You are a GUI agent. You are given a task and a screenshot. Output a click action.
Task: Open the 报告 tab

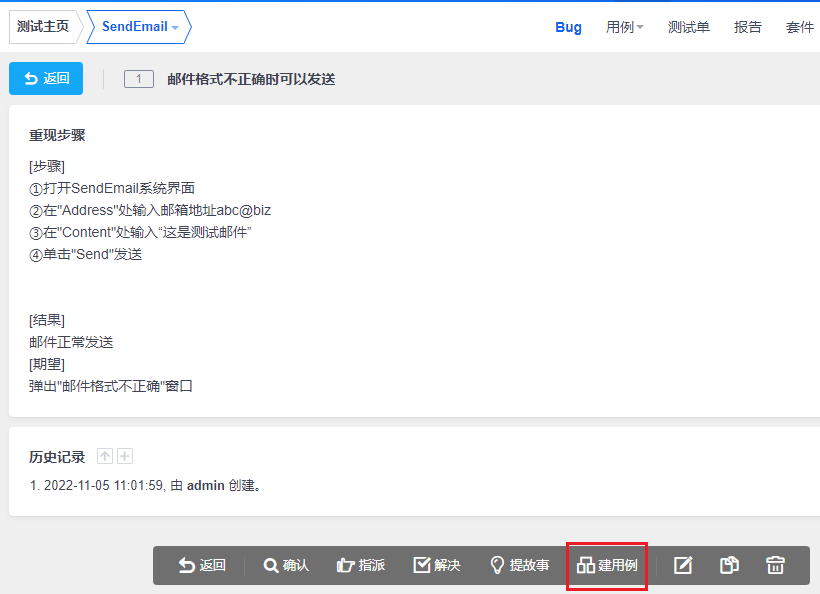pos(748,27)
